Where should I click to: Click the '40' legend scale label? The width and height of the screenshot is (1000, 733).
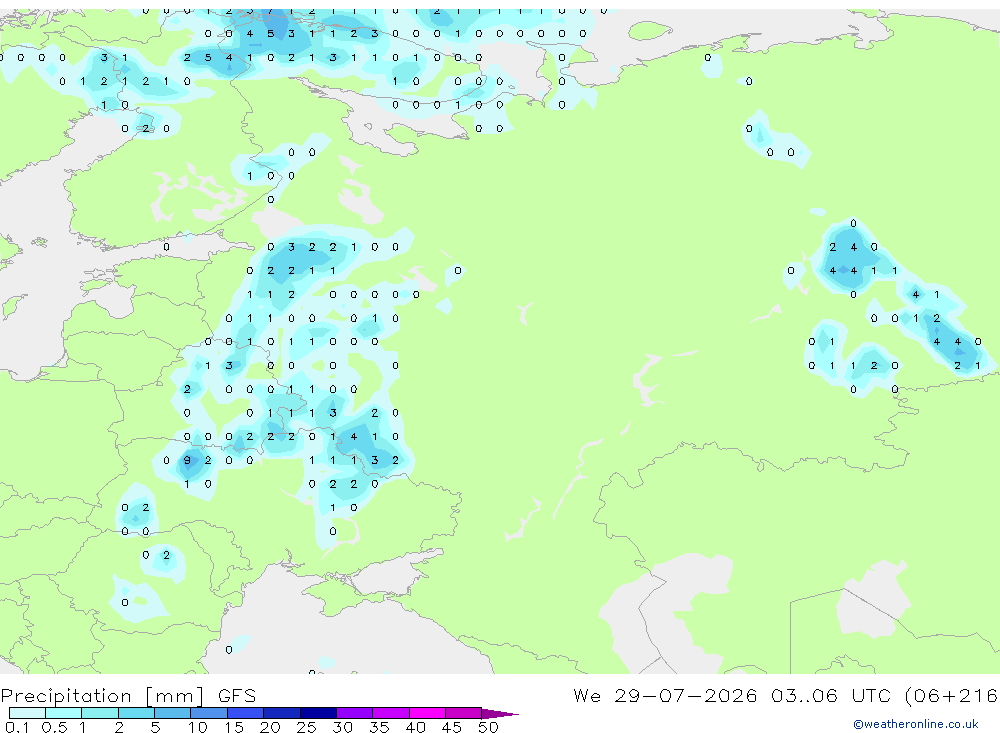pos(415,727)
